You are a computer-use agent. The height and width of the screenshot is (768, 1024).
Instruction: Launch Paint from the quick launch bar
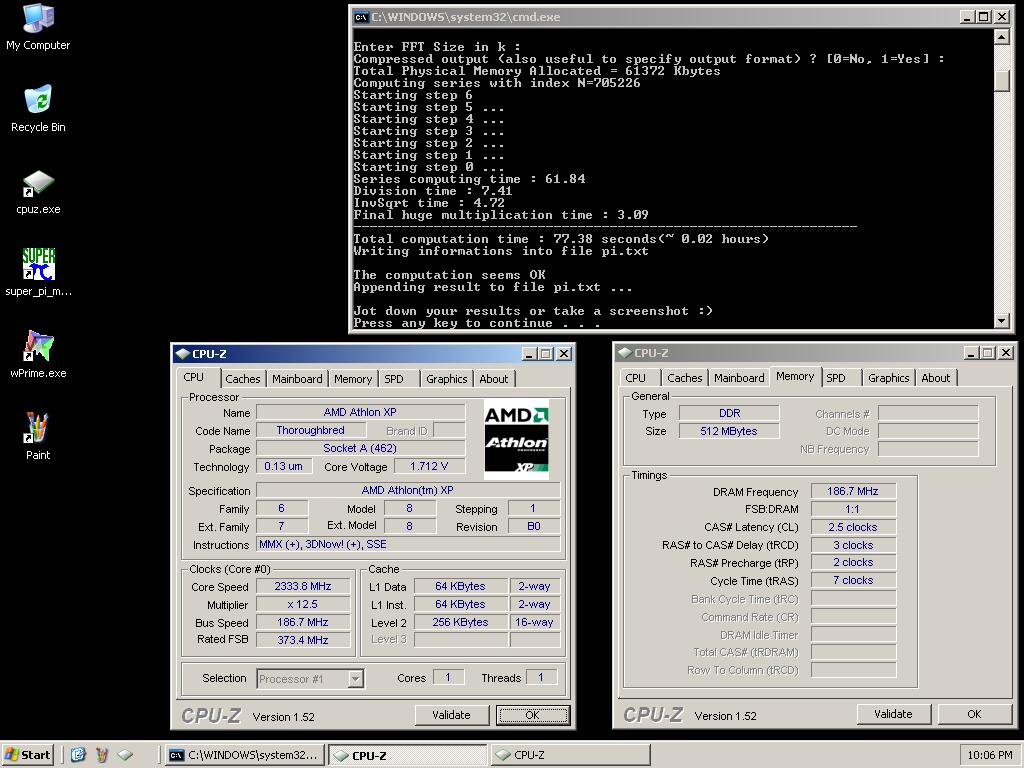(102, 755)
